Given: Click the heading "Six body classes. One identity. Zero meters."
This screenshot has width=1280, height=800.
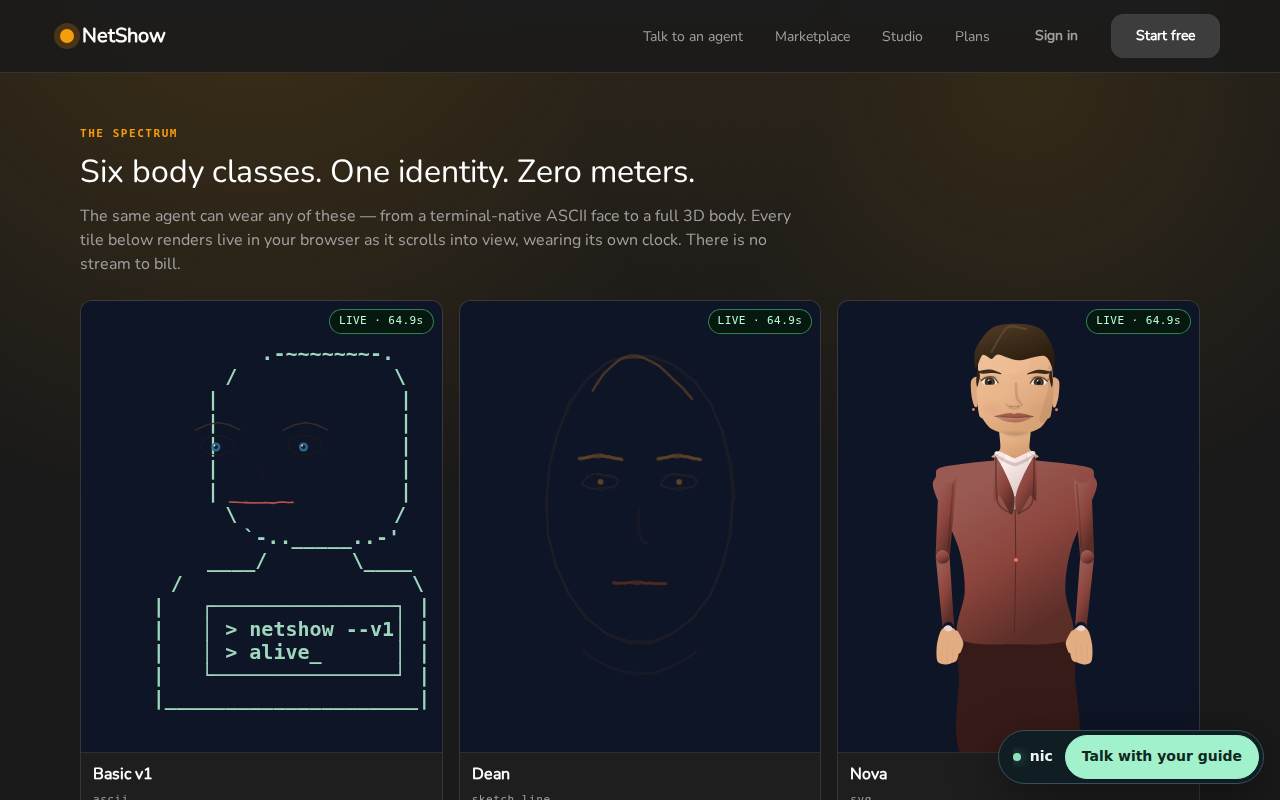Looking at the screenshot, I should (x=387, y=172).
